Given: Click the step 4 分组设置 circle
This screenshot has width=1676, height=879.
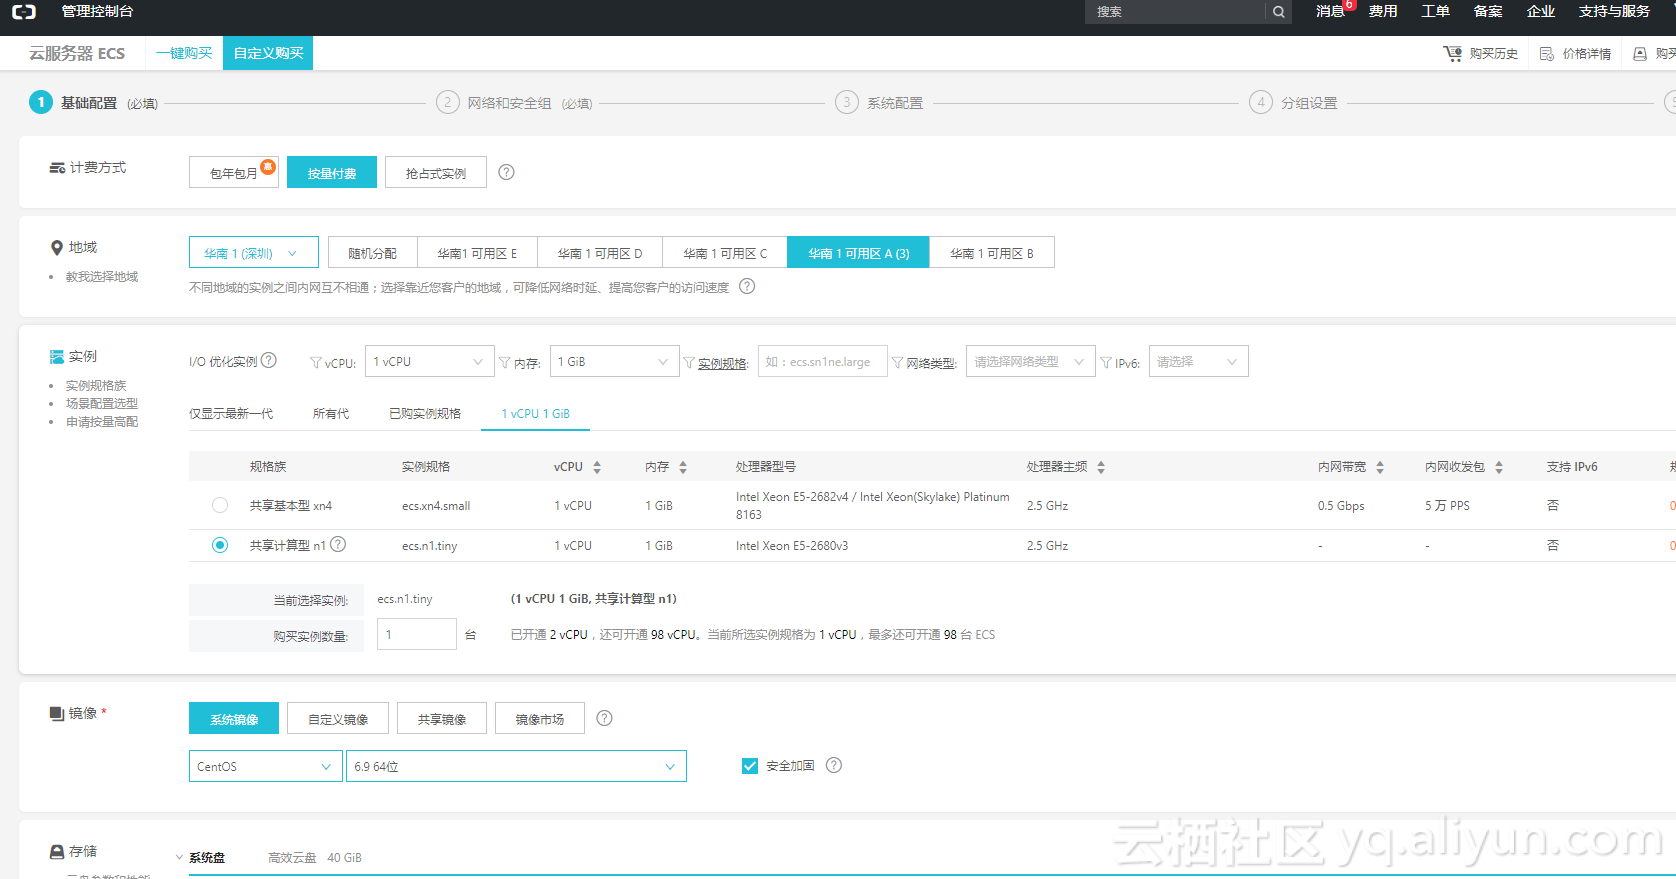Looking at the screenshot, I should click(1261, 102).
